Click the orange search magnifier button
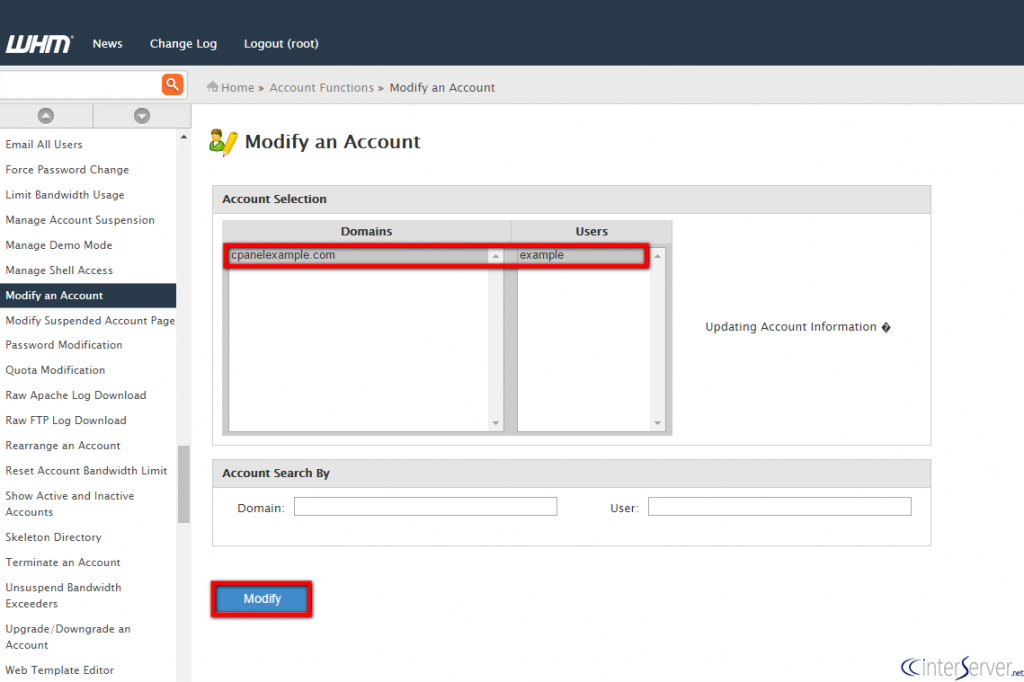 pos(172,84)
